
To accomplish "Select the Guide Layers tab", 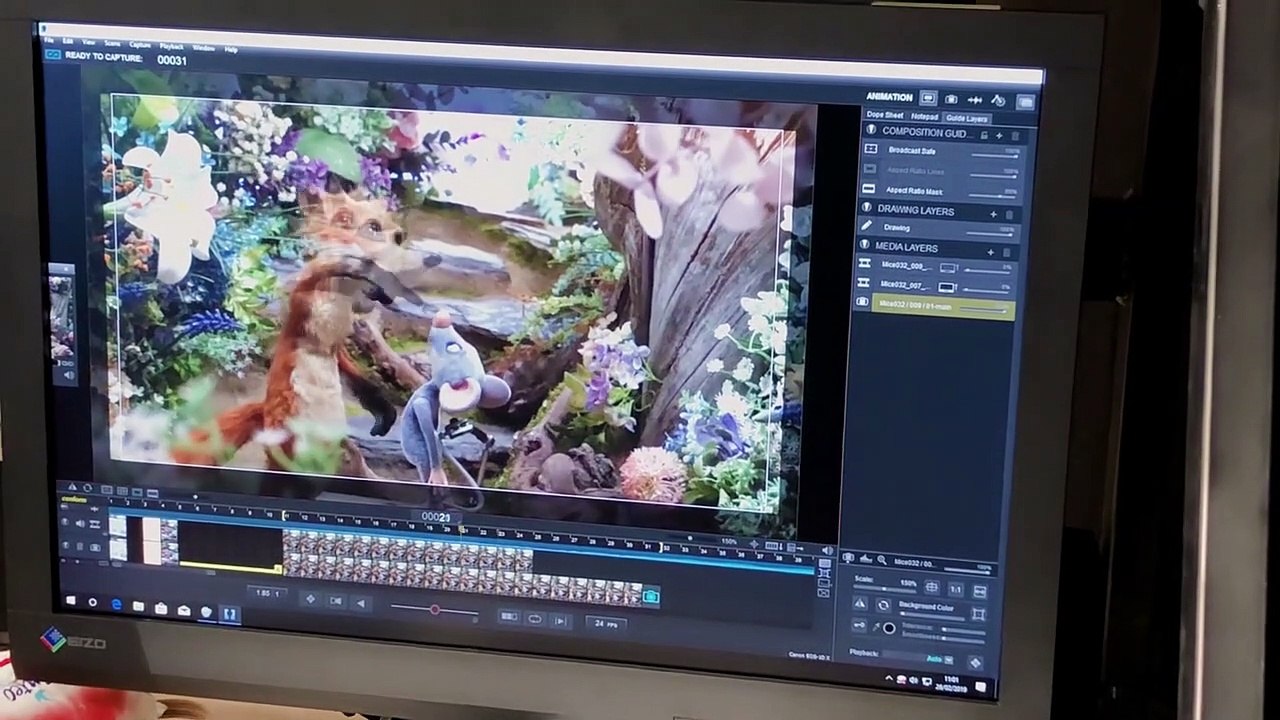I will point(967,119).
